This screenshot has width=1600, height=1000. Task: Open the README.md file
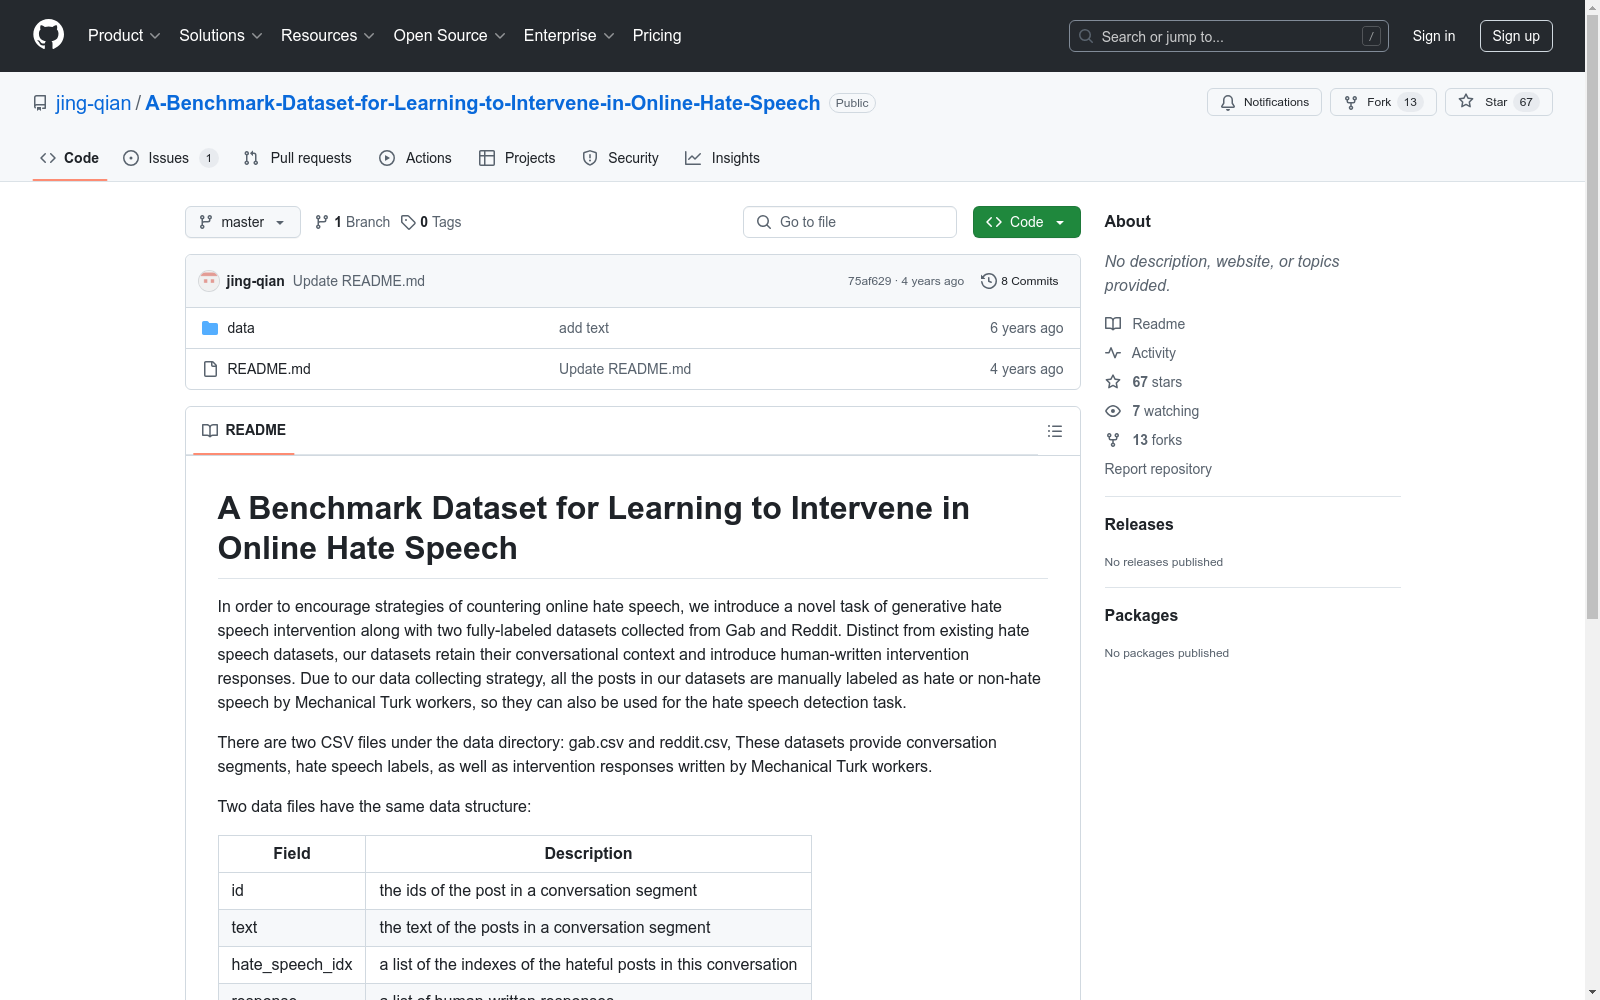coord(269,369)
